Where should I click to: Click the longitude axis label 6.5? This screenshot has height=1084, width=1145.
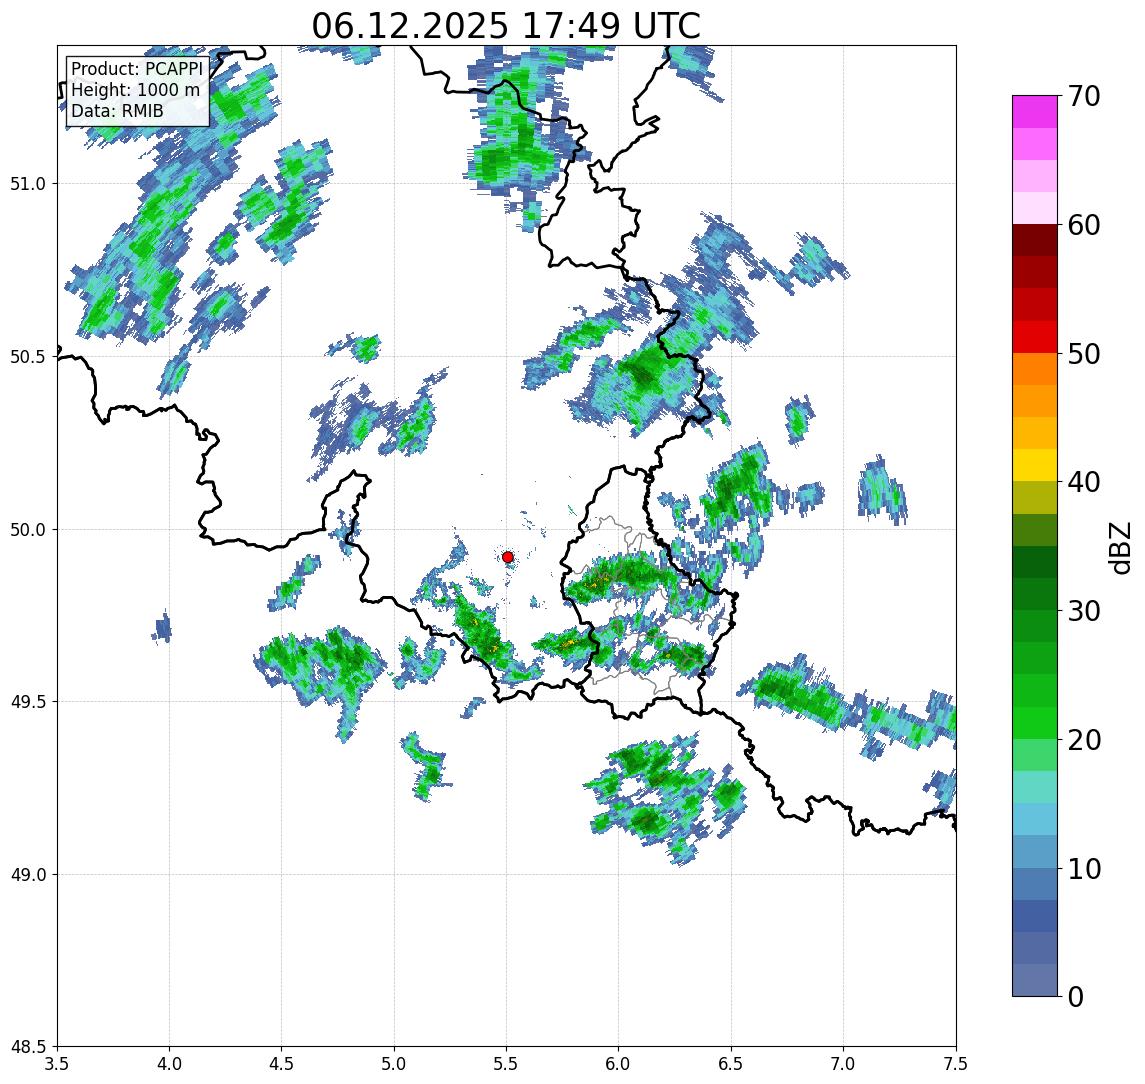(731, 1064)
